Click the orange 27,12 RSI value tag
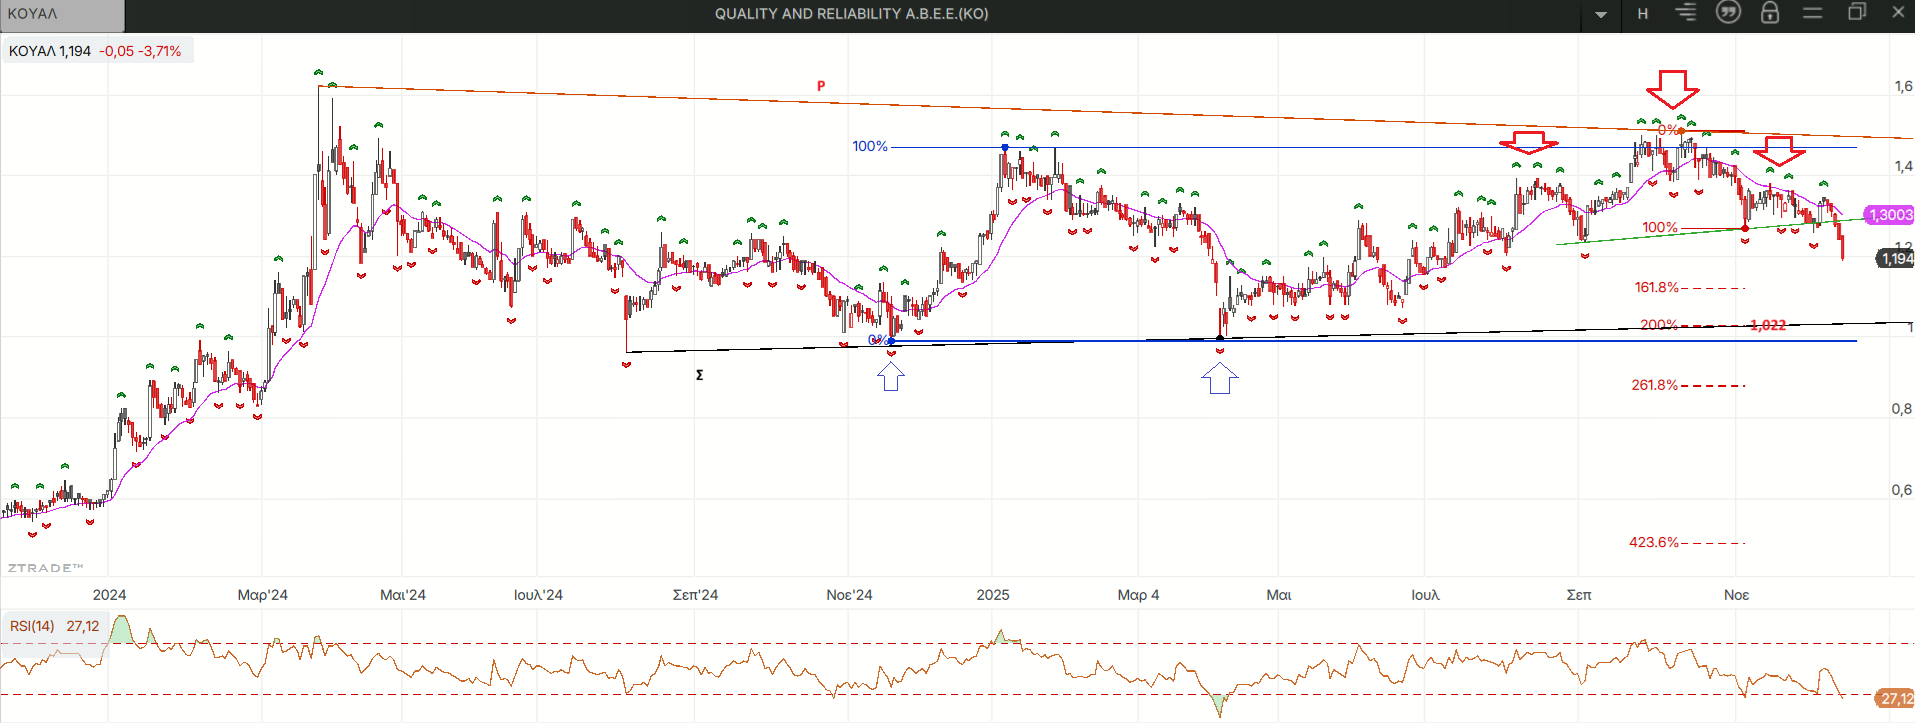The width and height of the screenshot is (1915, 723). 1895,698
